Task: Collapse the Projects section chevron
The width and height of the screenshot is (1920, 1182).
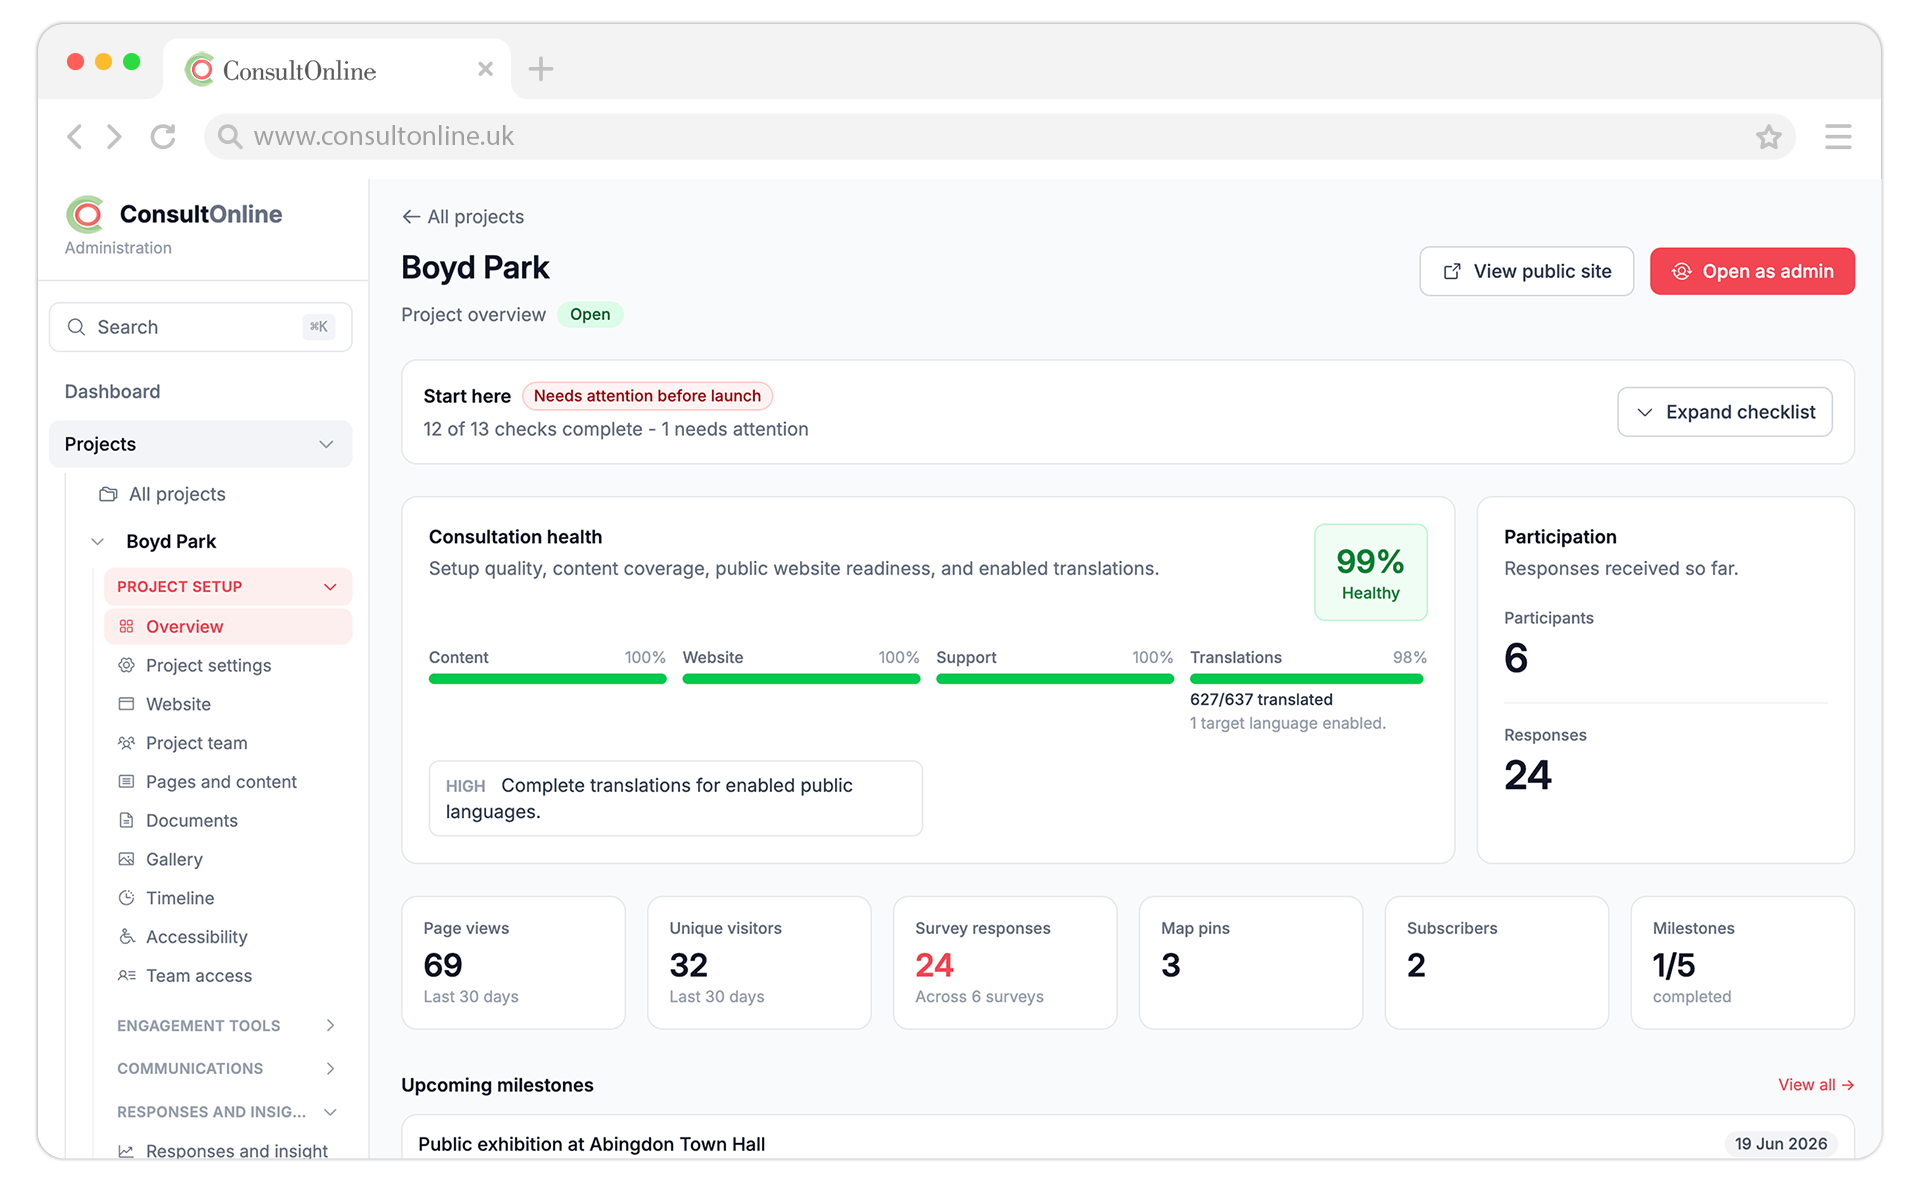Action: [326, 444]
